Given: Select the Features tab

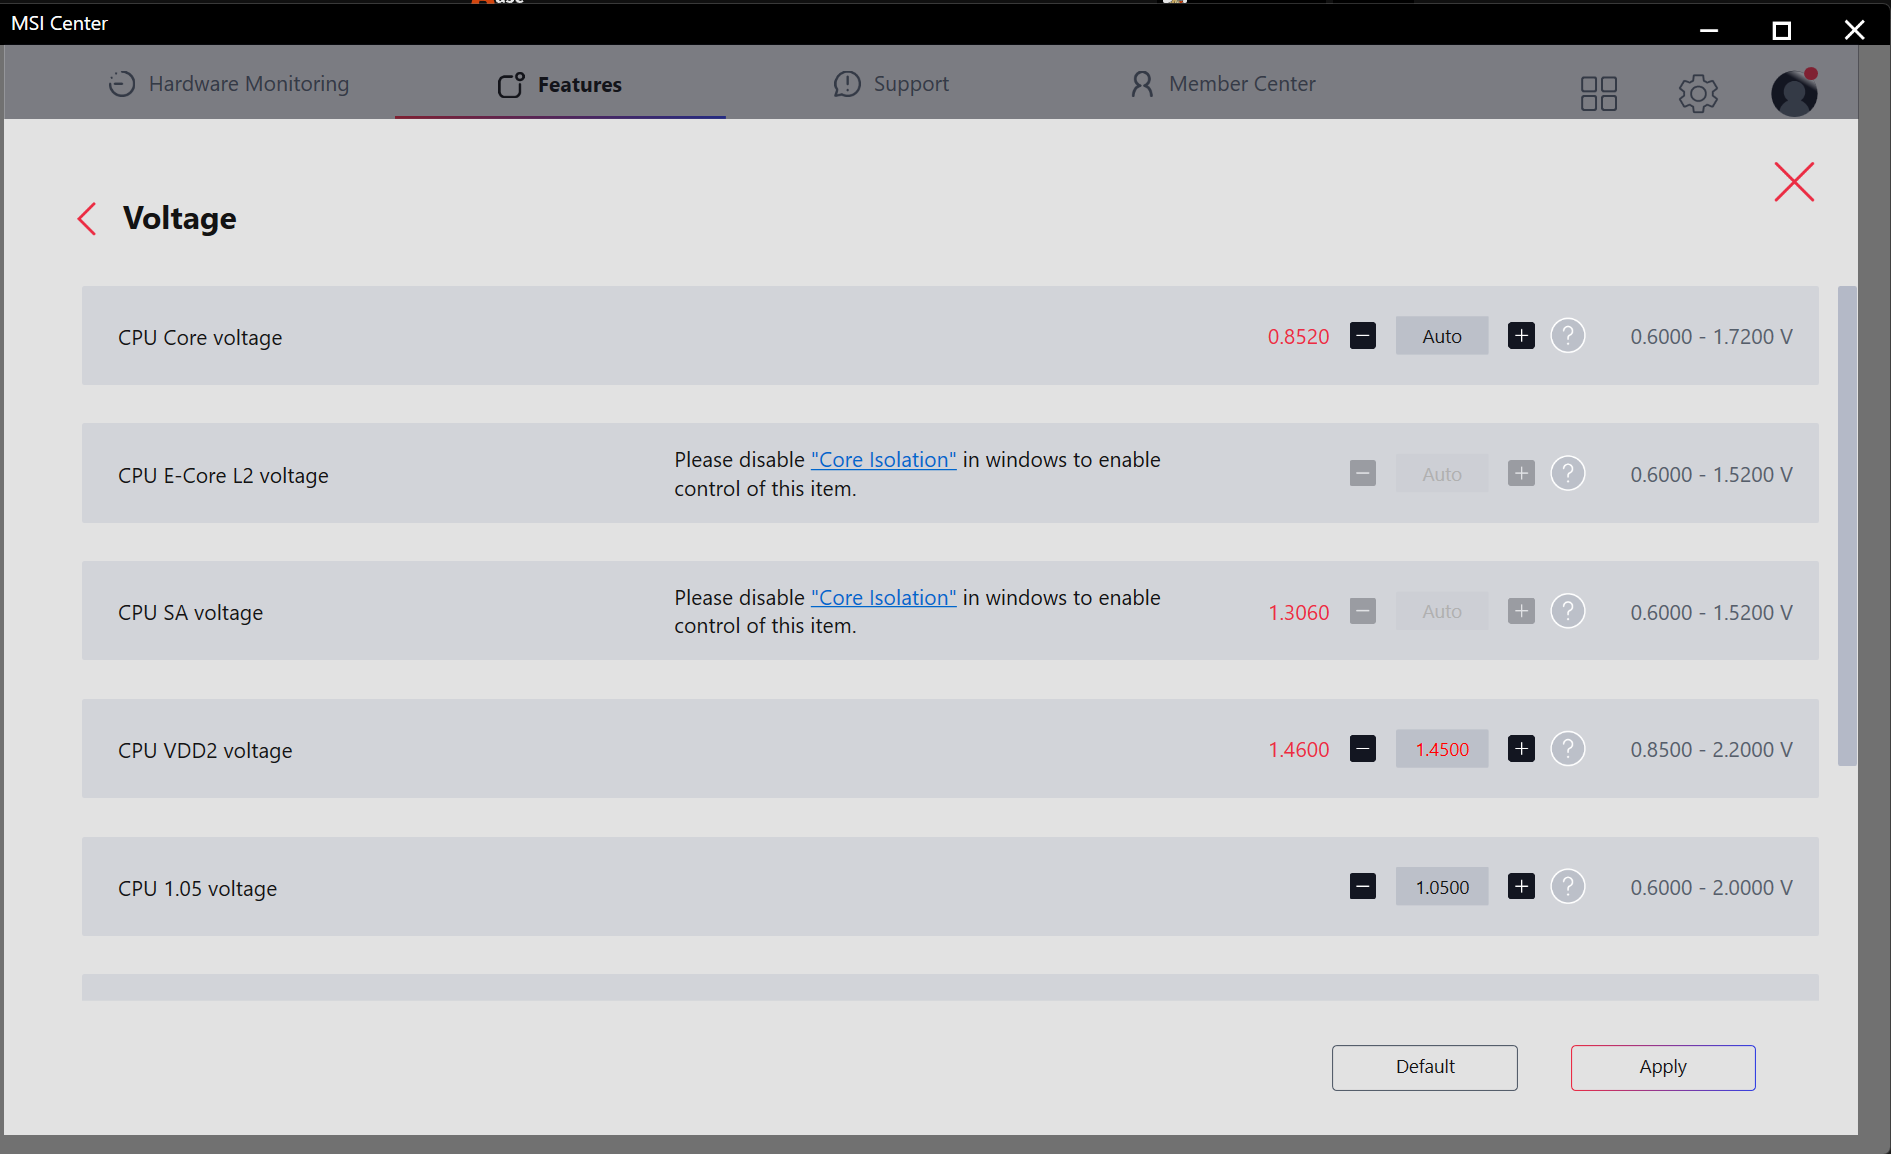Looking at the screenshot, I should point(560,84).
